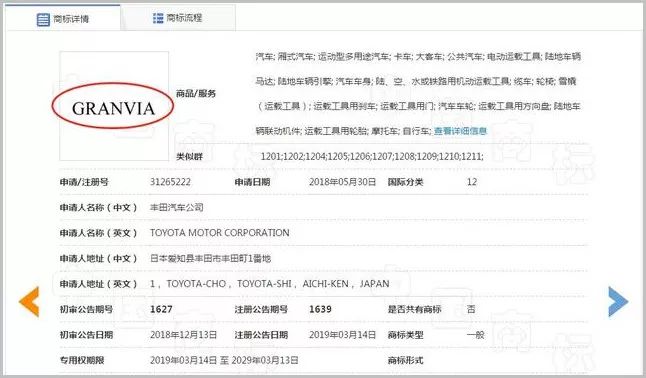The width and height of the screenshot is (646, 378).
Task: Go to next trademark with blue arrow
Action: pos(618,301)
